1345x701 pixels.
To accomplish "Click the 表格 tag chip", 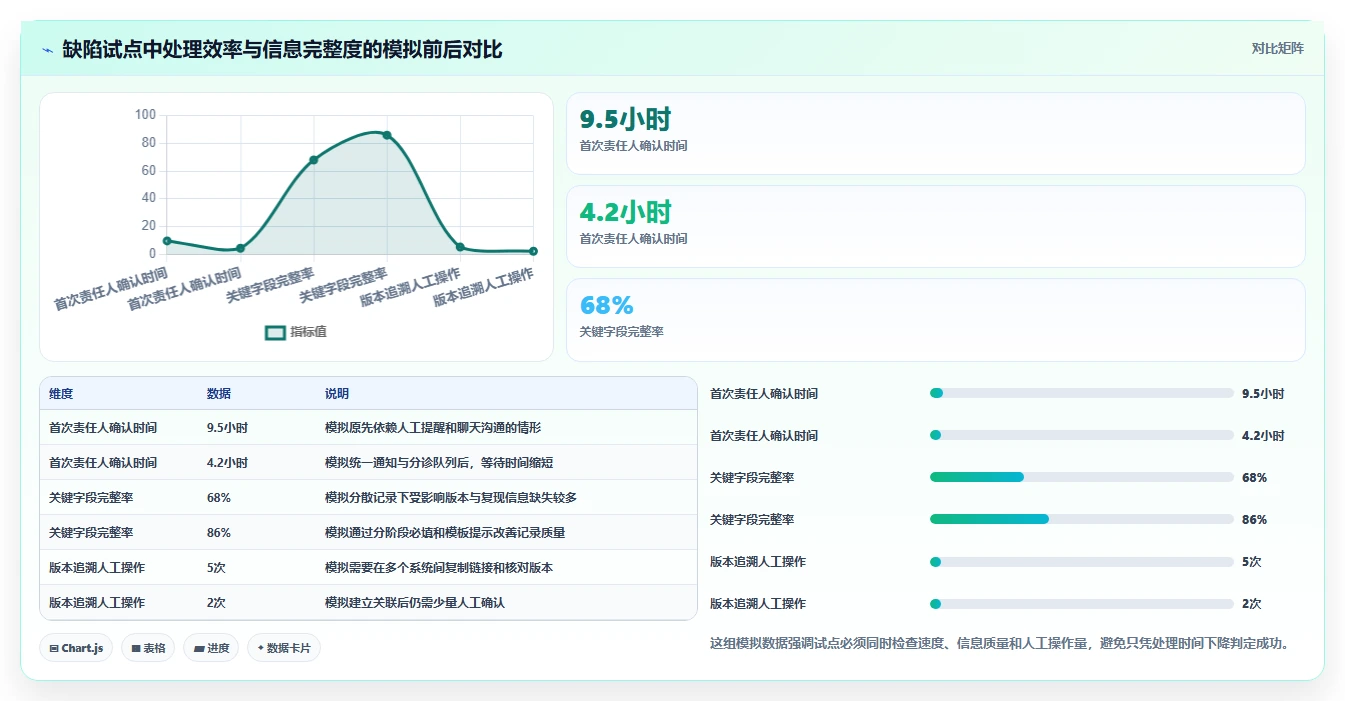I will (148, 648).
